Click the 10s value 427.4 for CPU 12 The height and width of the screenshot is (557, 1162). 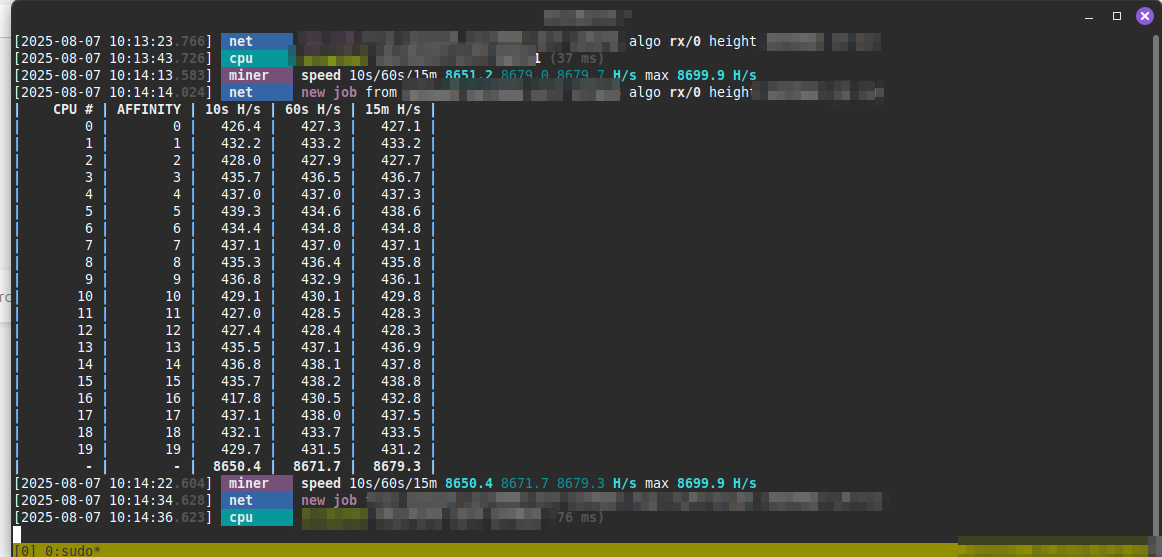coord(241,330)
